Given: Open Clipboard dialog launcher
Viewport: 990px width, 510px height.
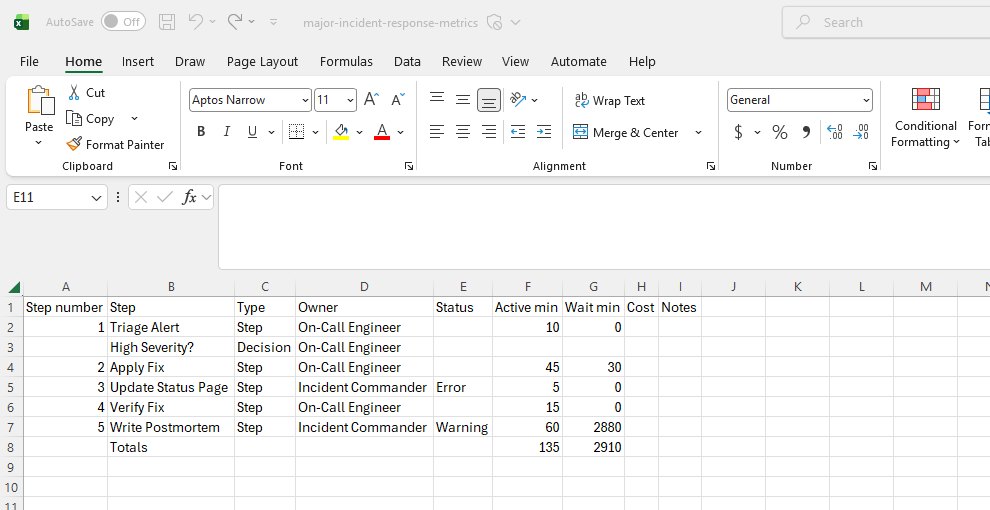Looking at the screenshot, I should click(173, 166).
